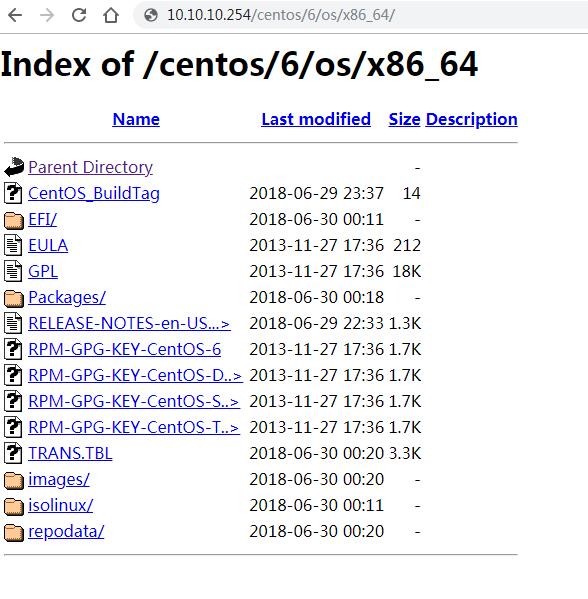This screenshot has height=599, width=588.
Task: Click the browser back arrow
Action: click(15, 15)
